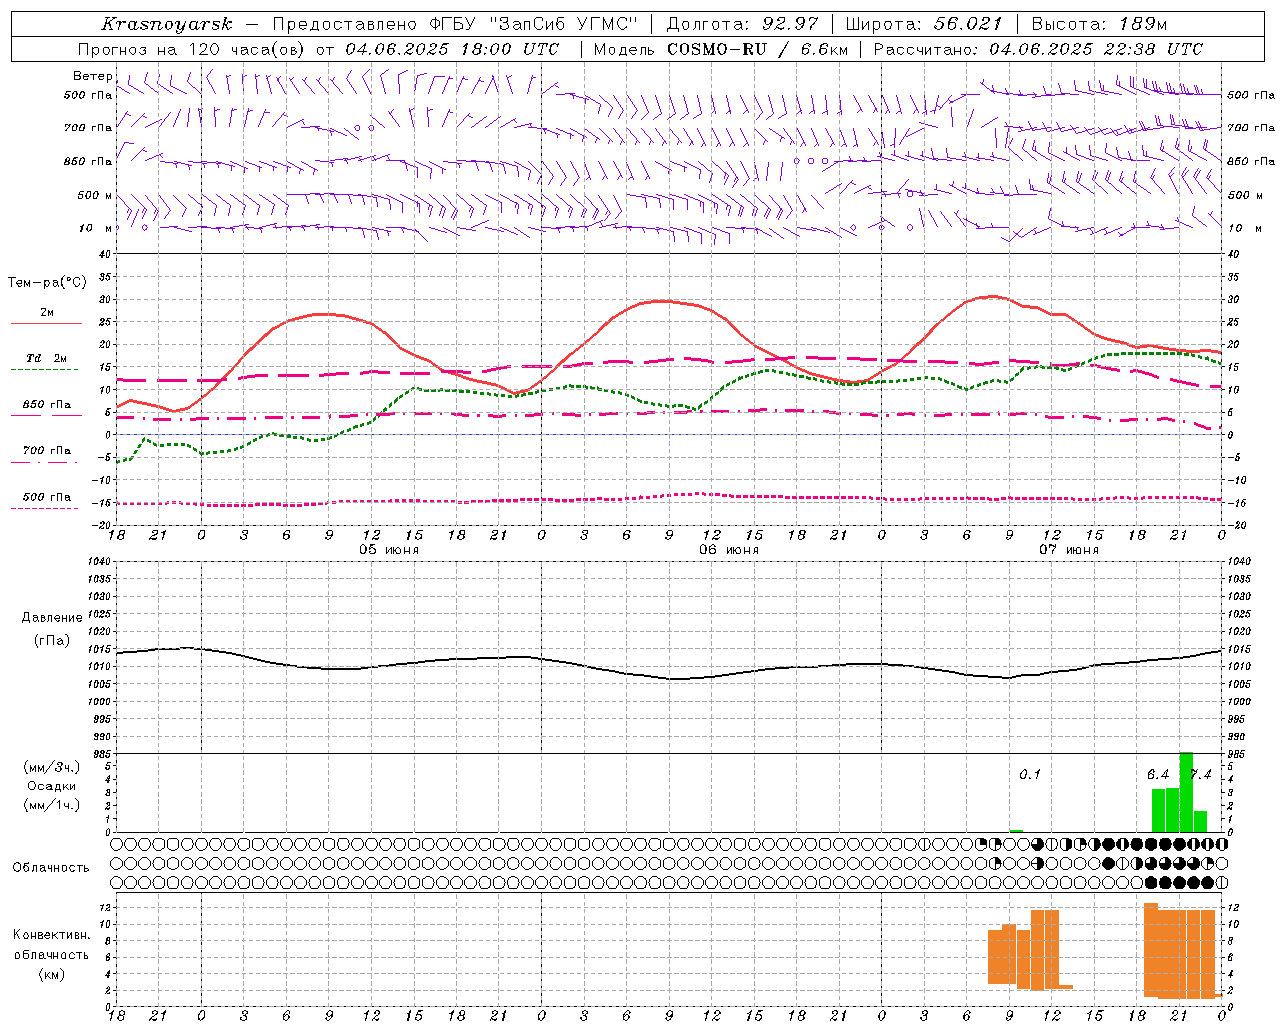1280x1024 pixels.
Task: Click the 'Давление' pressure panel label
Action: click(51, 618)
